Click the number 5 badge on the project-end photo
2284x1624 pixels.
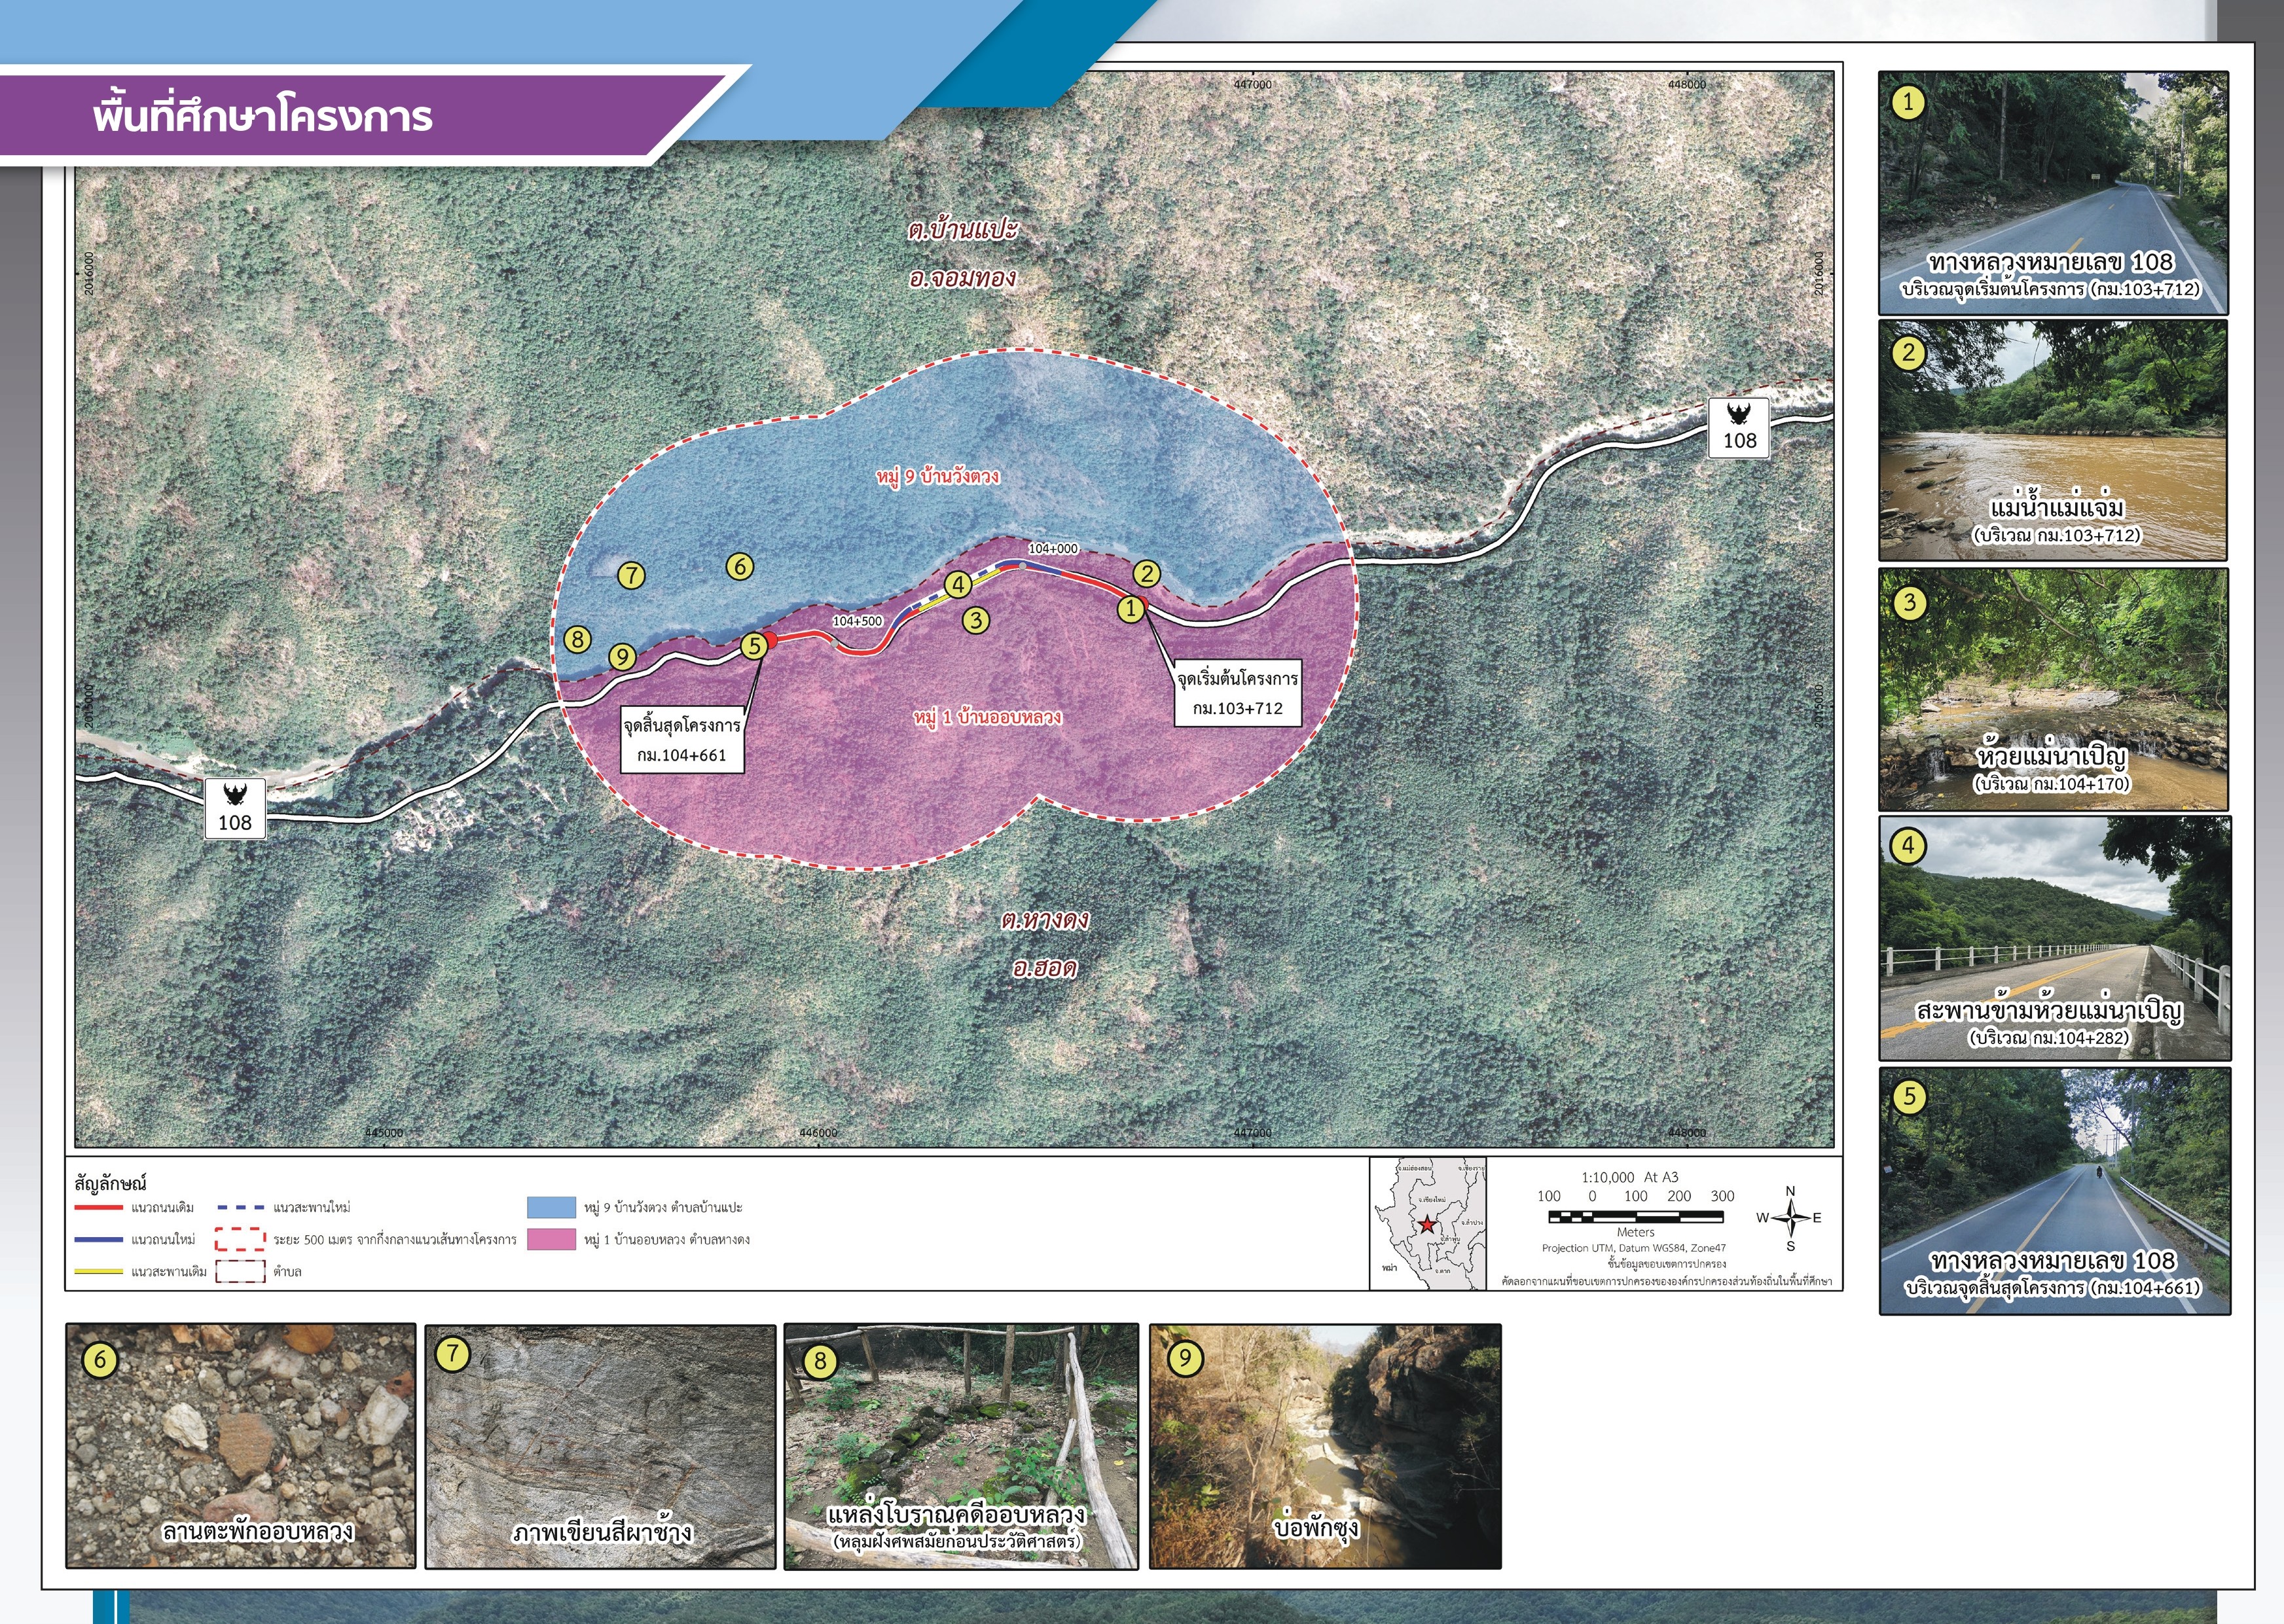[1909, 1097]
